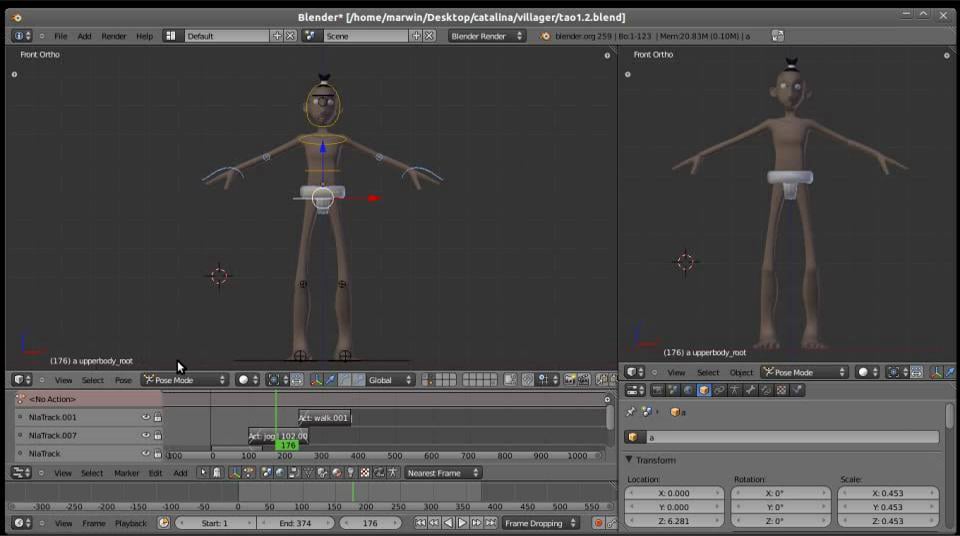
Task: Add a new scene
Action: click(x=416, y=36)
